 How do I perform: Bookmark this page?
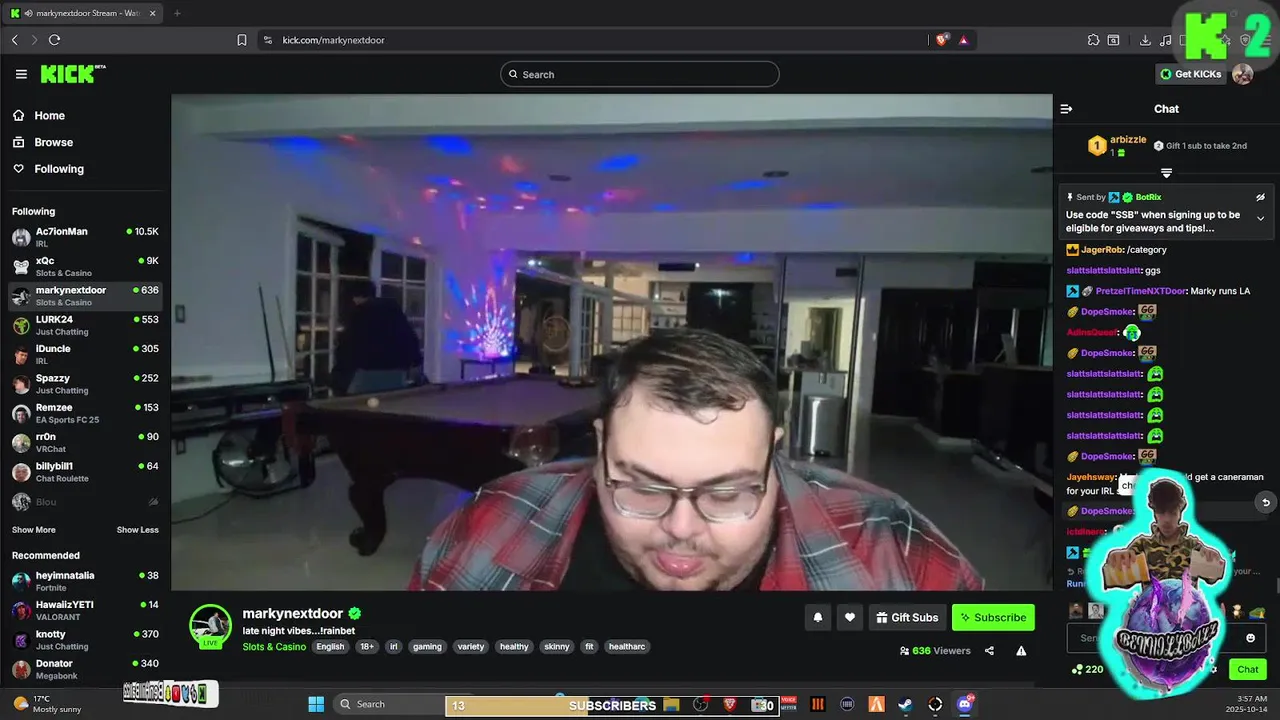[x=242, y=40]
